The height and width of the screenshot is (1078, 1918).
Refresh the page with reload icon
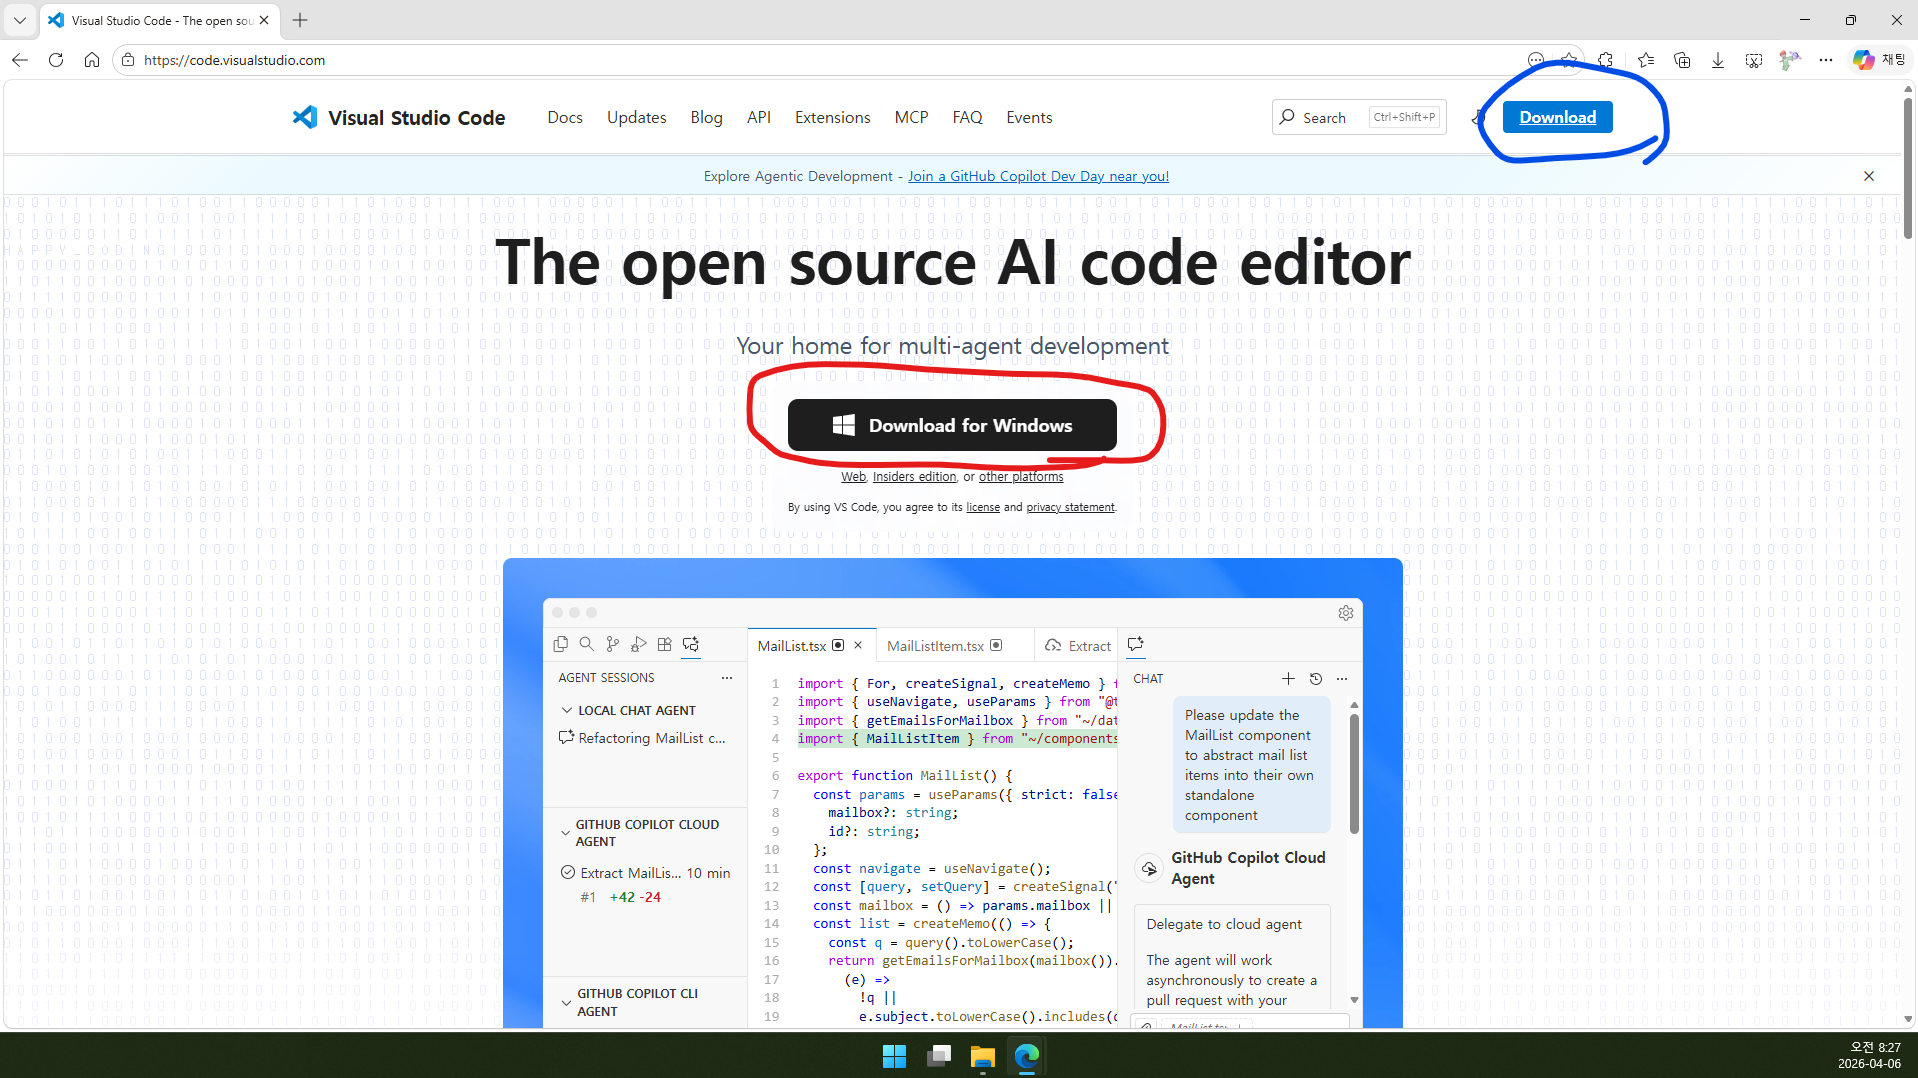(x=56, y=60)
